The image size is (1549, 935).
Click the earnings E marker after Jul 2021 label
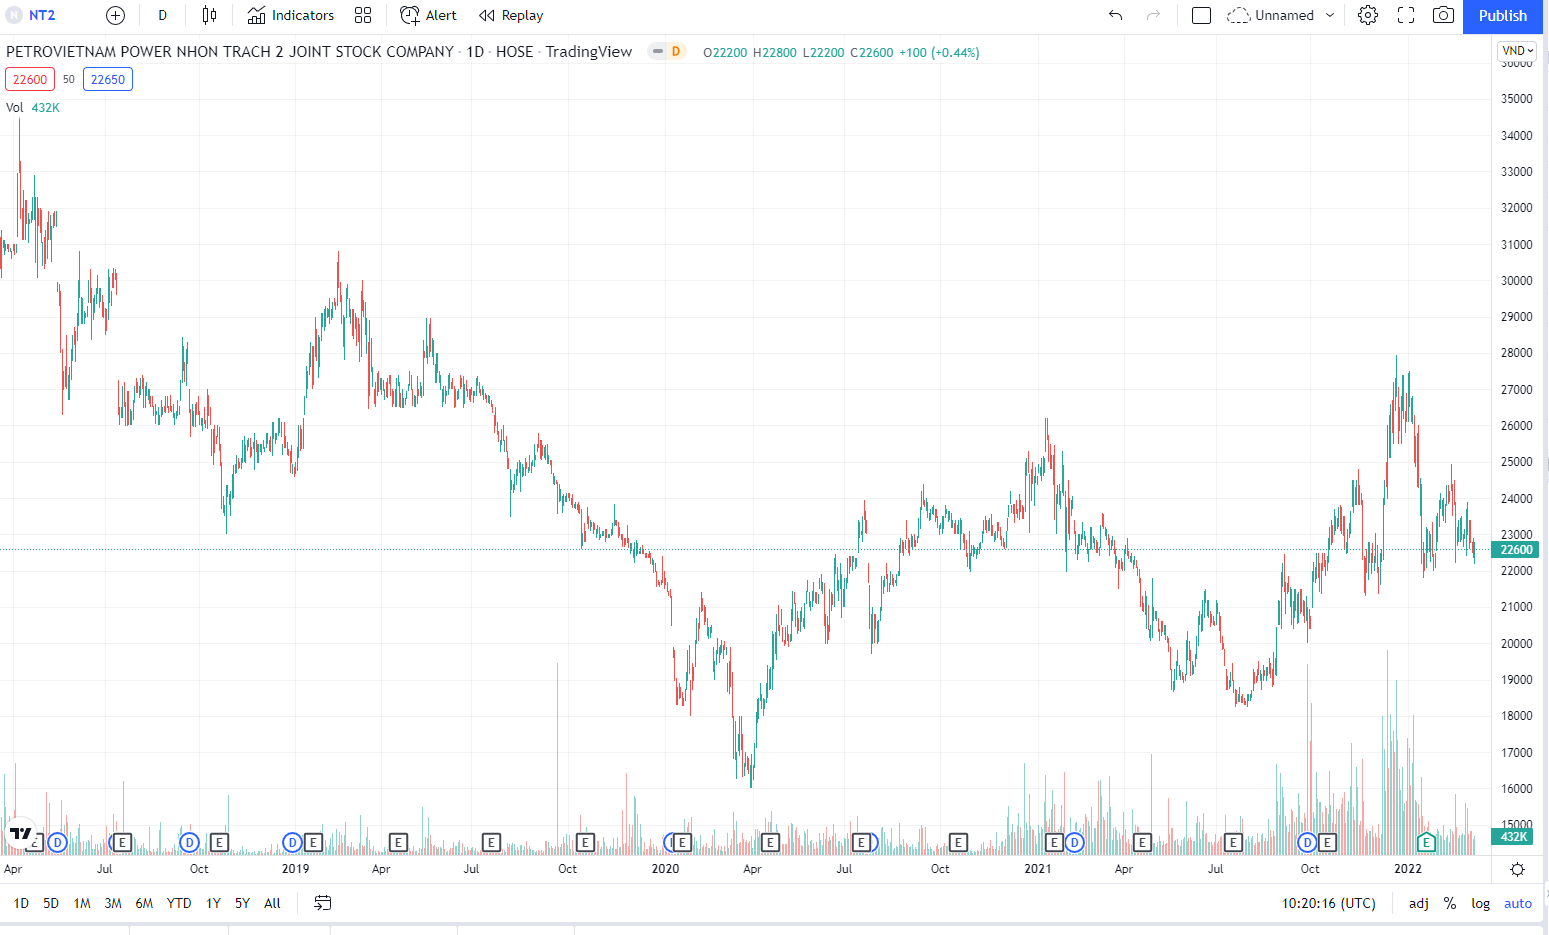pos(1233,843)
